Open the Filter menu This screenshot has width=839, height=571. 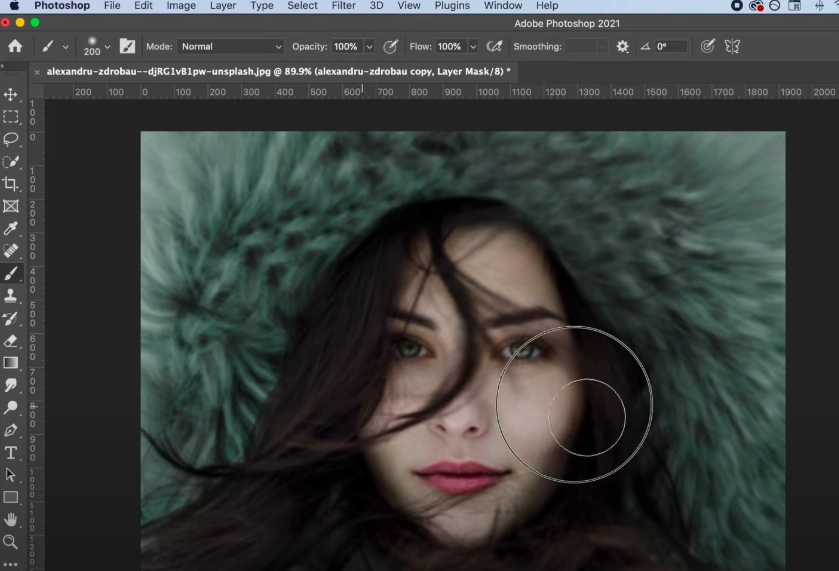tap(343, 6)
